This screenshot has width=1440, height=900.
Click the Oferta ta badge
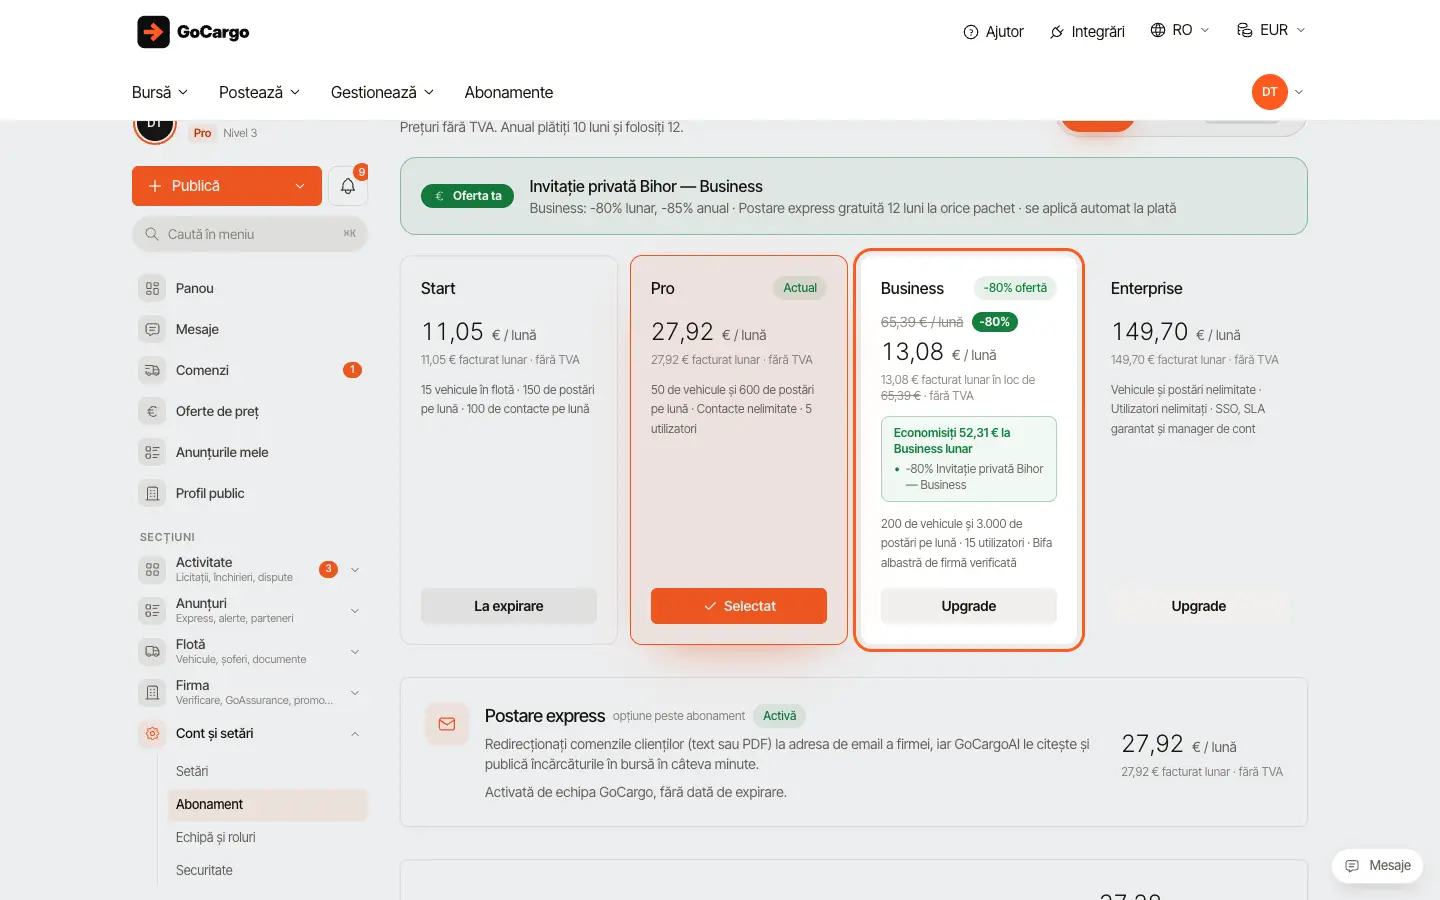tap(467, 196)
